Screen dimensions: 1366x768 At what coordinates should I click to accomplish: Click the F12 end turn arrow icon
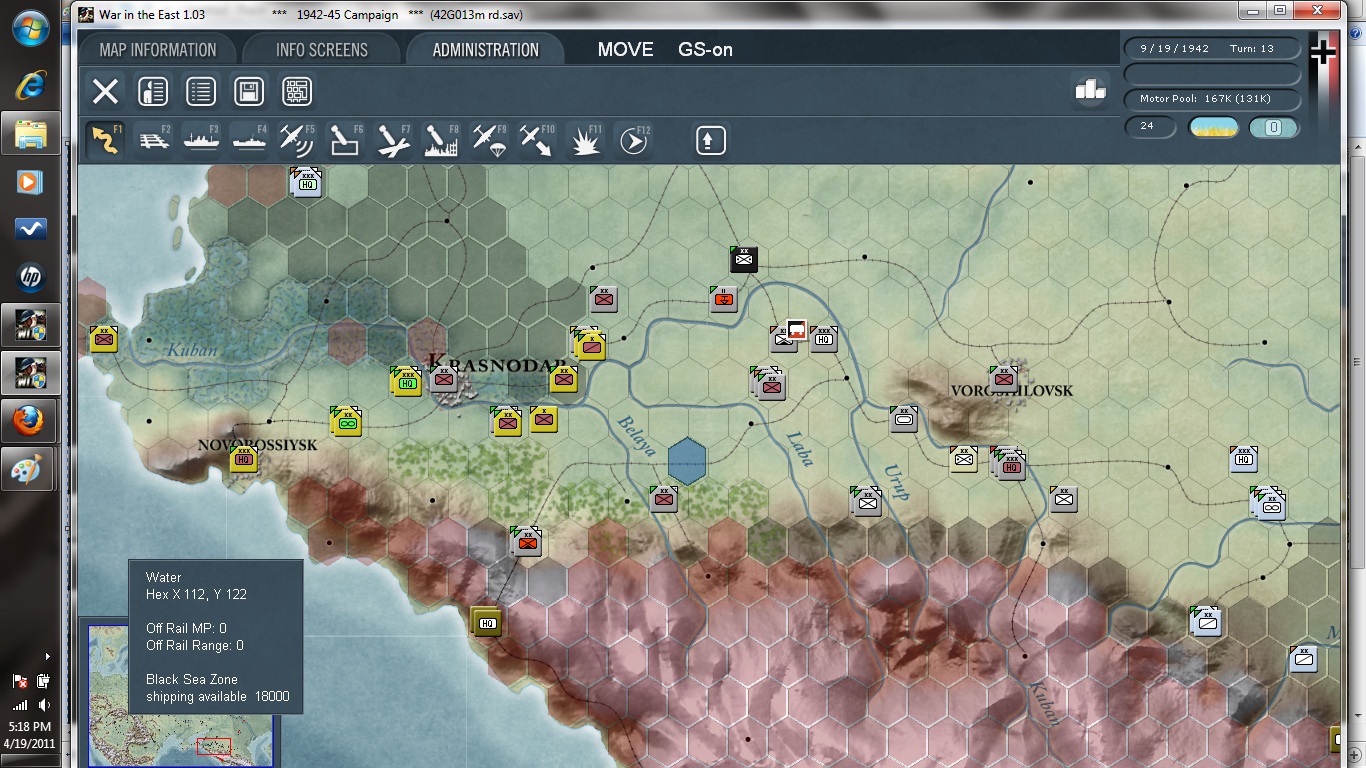(633, 140)
